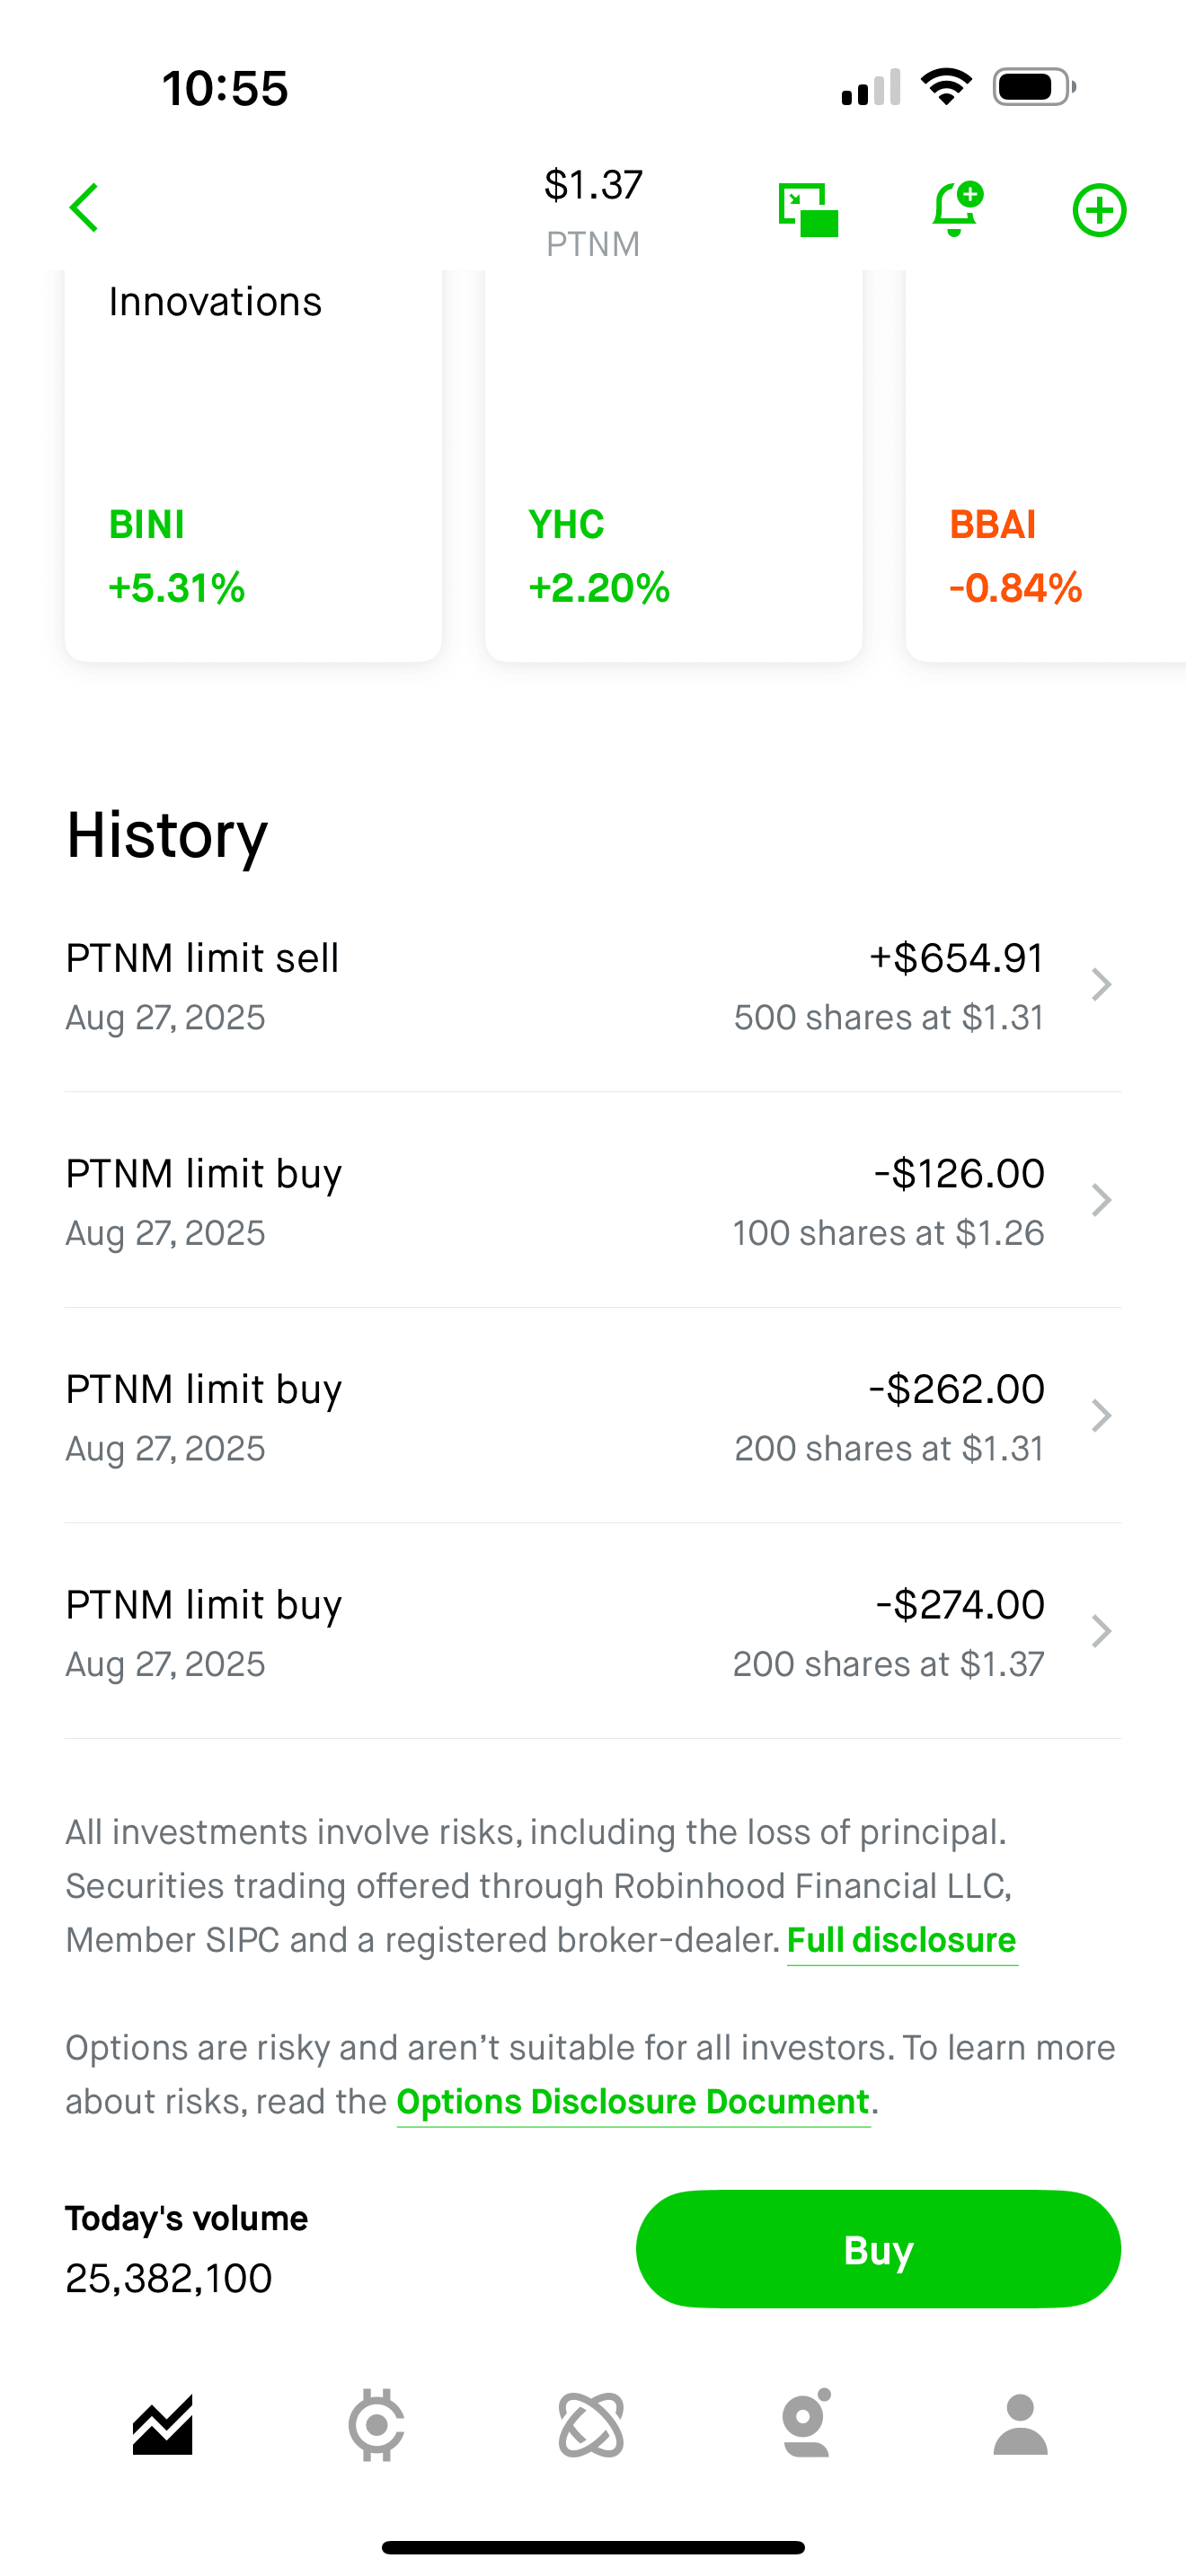Tap the green back arrow
Viewport: 1186px width, 2576px height.
pyautogui.click(x=84, y=208)
